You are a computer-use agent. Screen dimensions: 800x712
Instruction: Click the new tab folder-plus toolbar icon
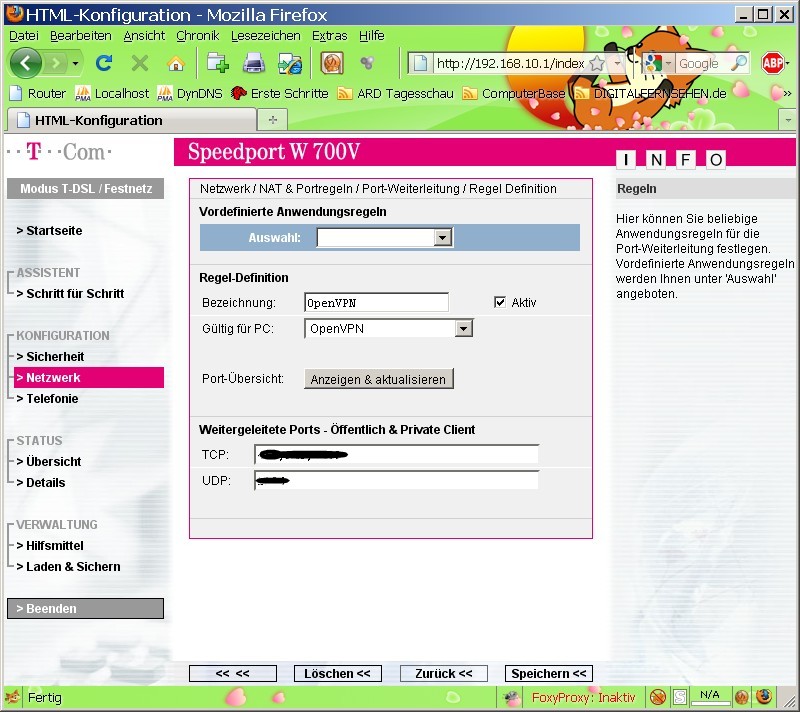[218, 63]
